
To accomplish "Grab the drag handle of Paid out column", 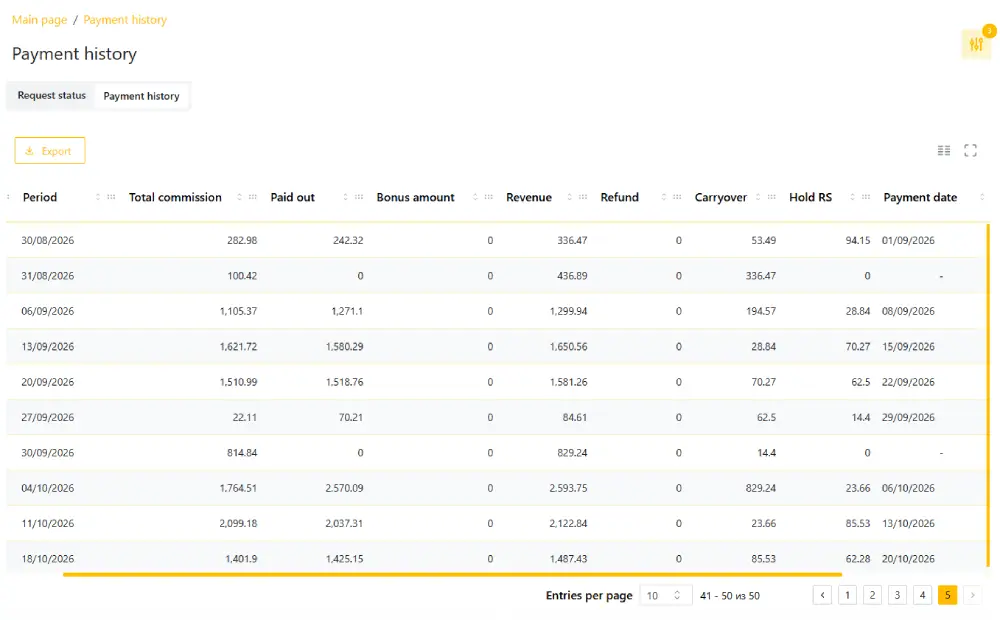I will [x=358, y=197].
